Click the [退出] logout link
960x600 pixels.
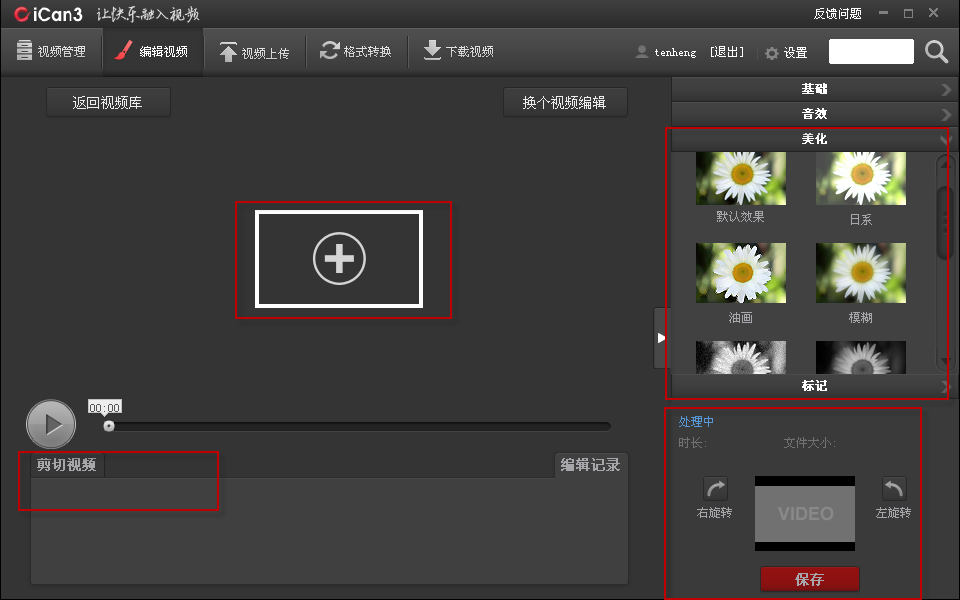pos(727,52)
